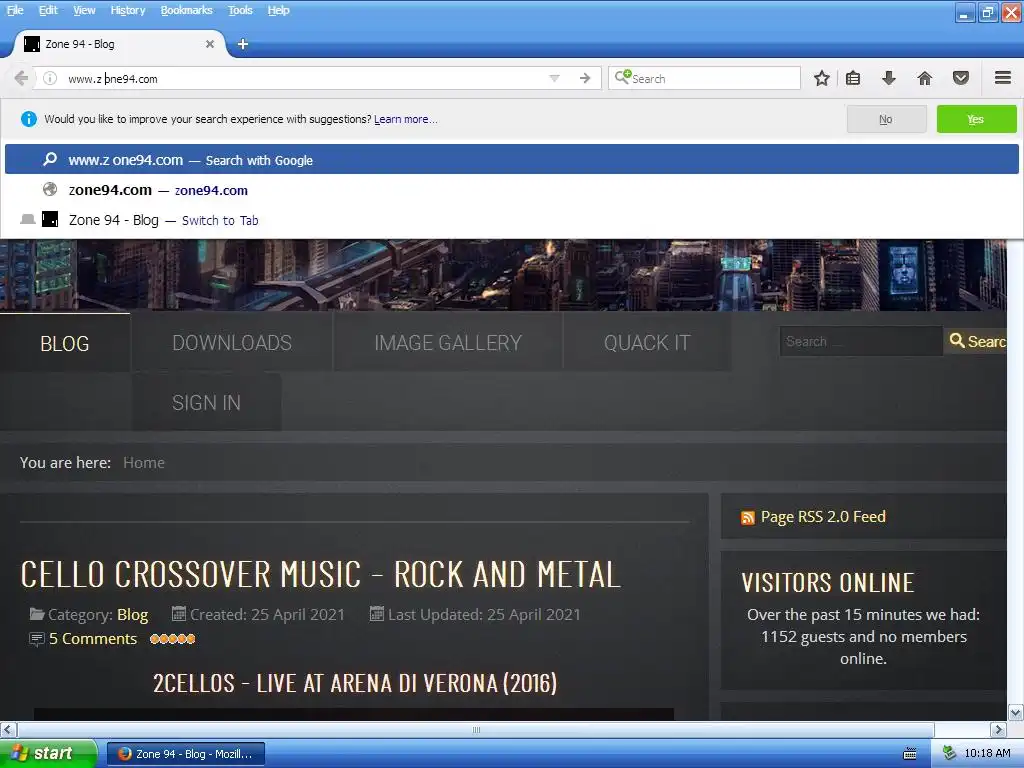The width and height of the screenshot is (1024, 768).
Task: Open the Bookmarks menu
Action: (x=187, y=10)
